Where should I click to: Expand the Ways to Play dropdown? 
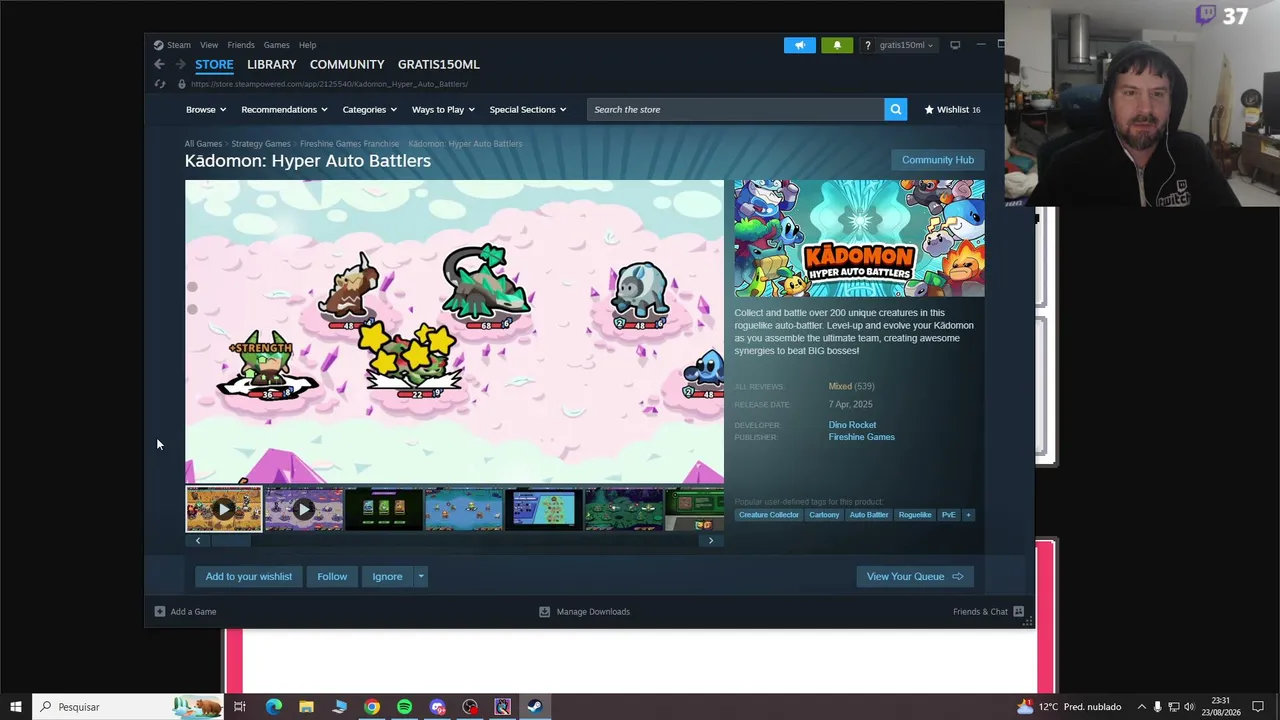[x=443, y=110]
